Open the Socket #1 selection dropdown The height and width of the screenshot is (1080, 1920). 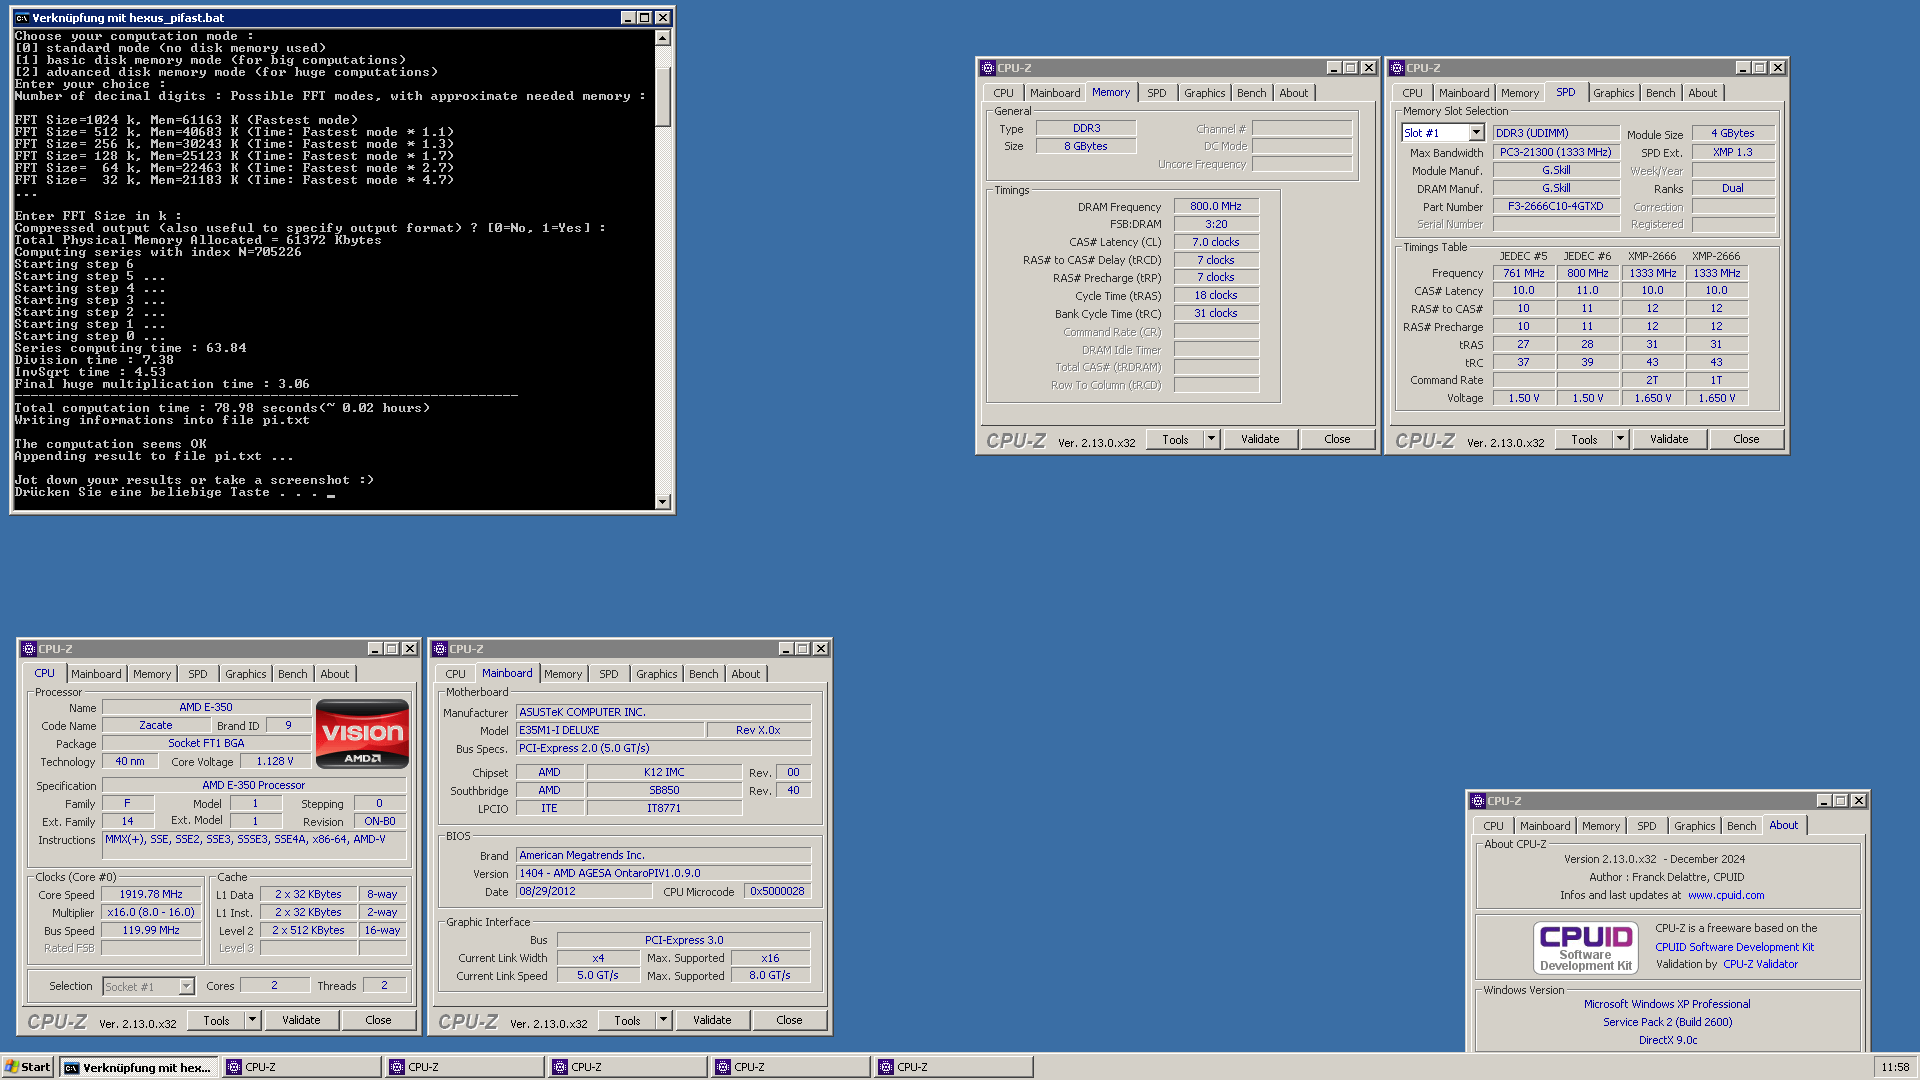click(x=186, y=986)
